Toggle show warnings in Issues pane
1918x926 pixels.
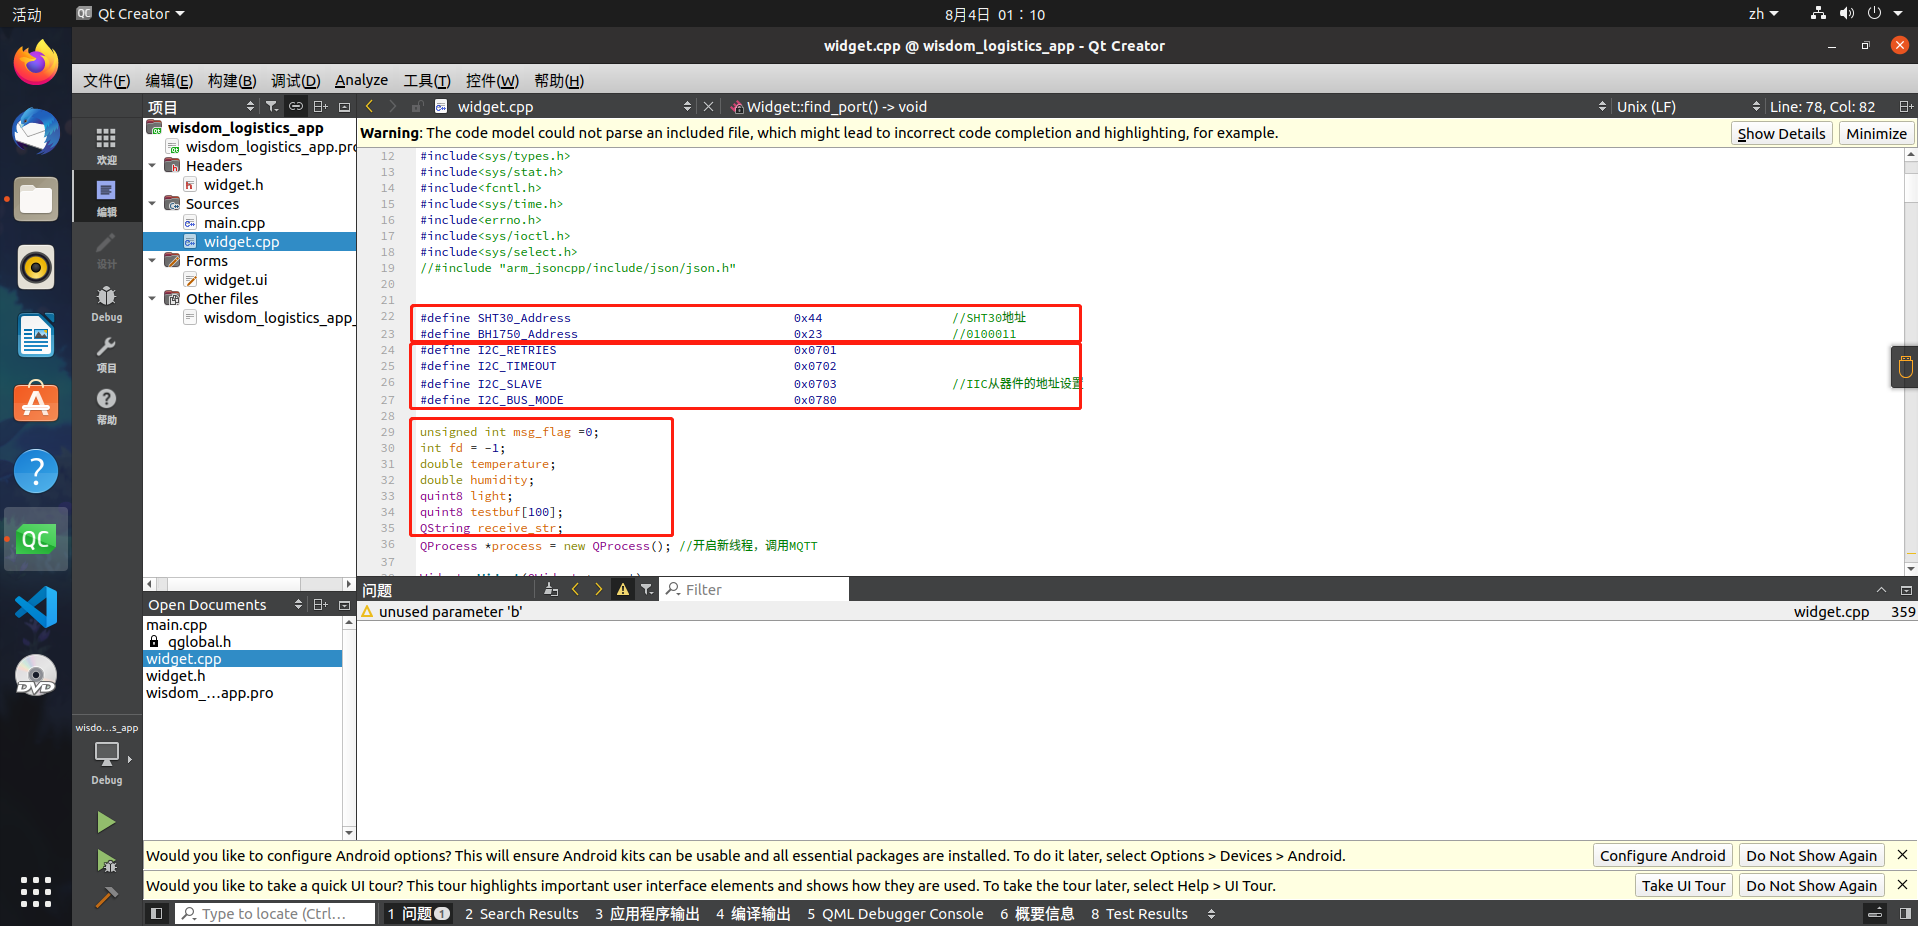click(623, 589)
